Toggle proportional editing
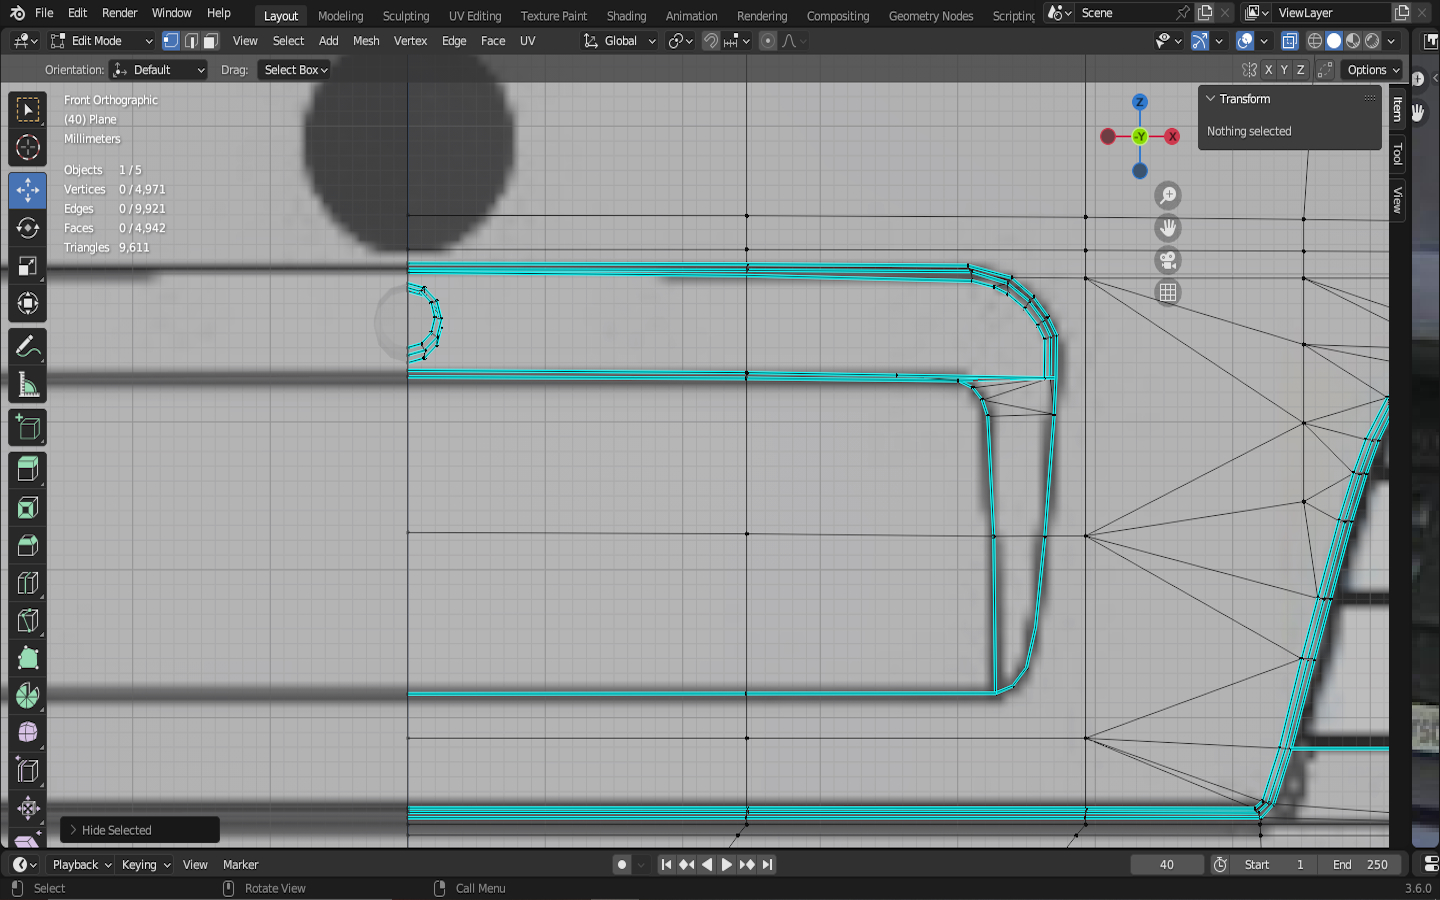1440x900 pixels. point(768,41)
